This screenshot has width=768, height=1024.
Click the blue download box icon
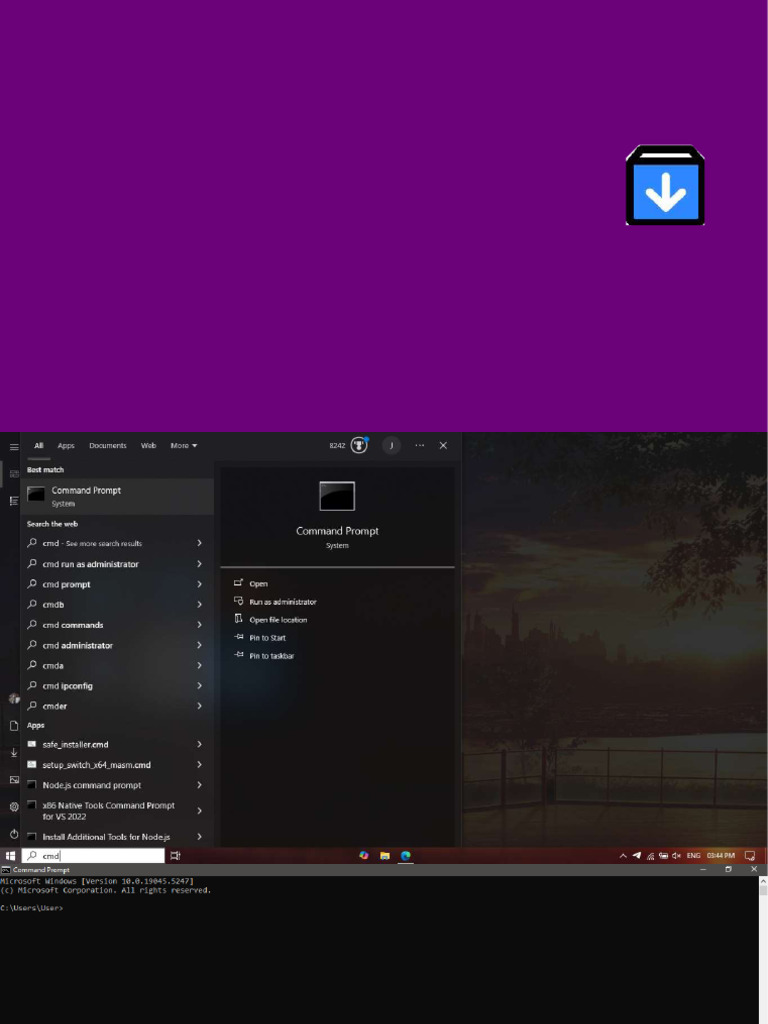[665, 186]
